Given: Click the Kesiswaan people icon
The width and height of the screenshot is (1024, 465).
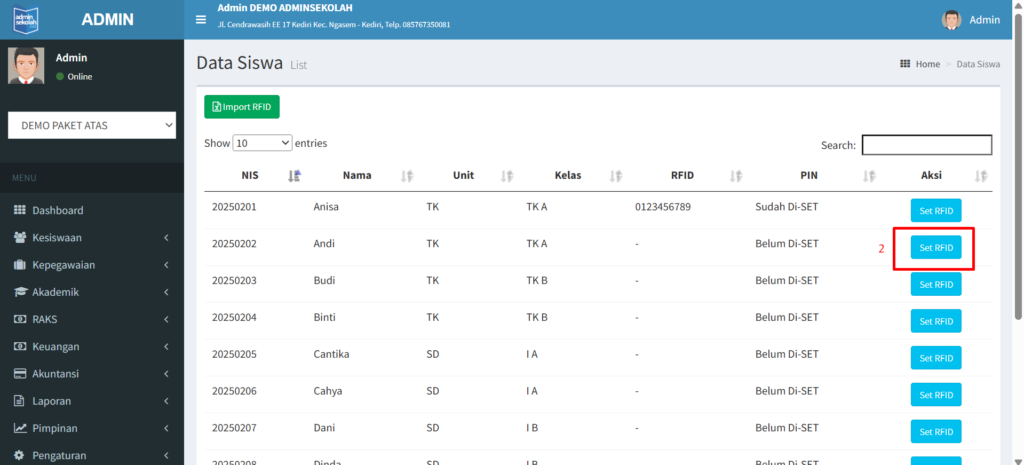Looking at the screenshot, I should [19, 238].
